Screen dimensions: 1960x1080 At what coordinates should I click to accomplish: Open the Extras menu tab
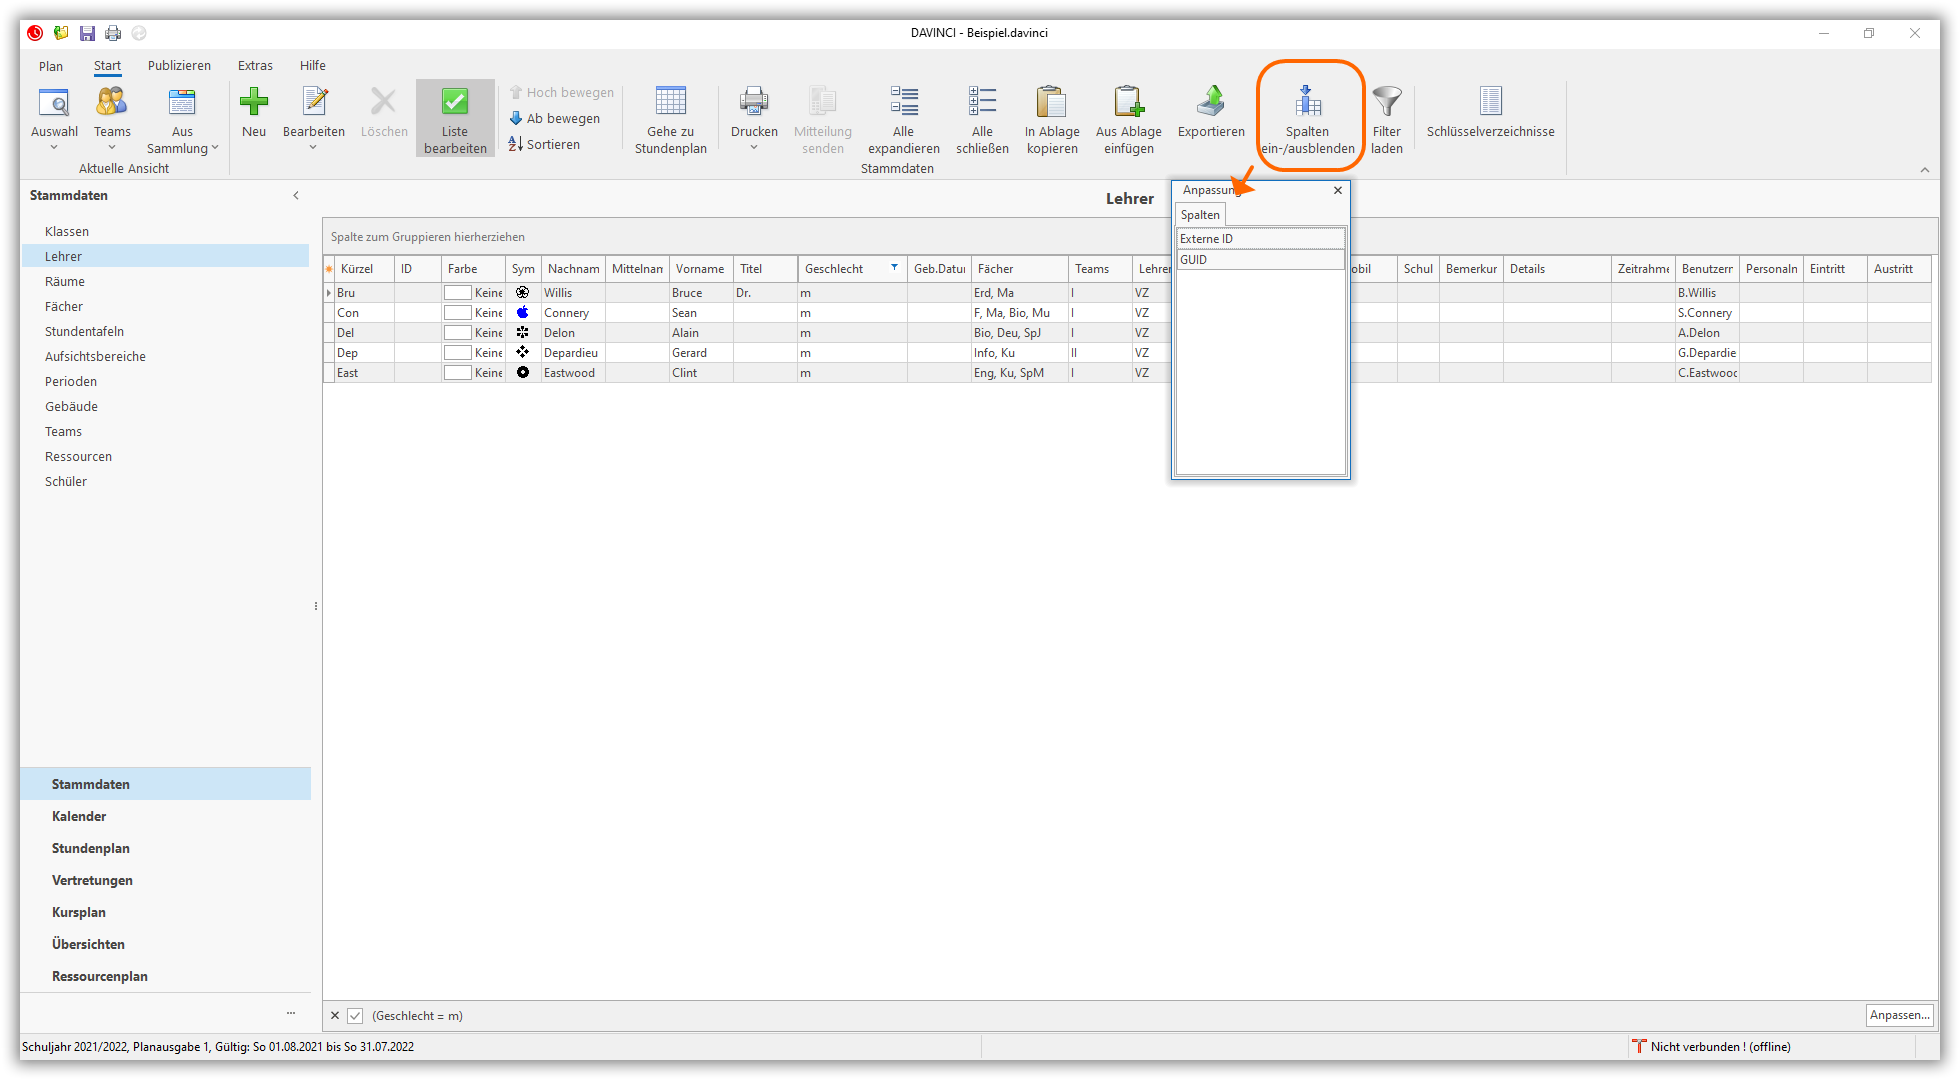pyautogui.click(x=255, y=66)
